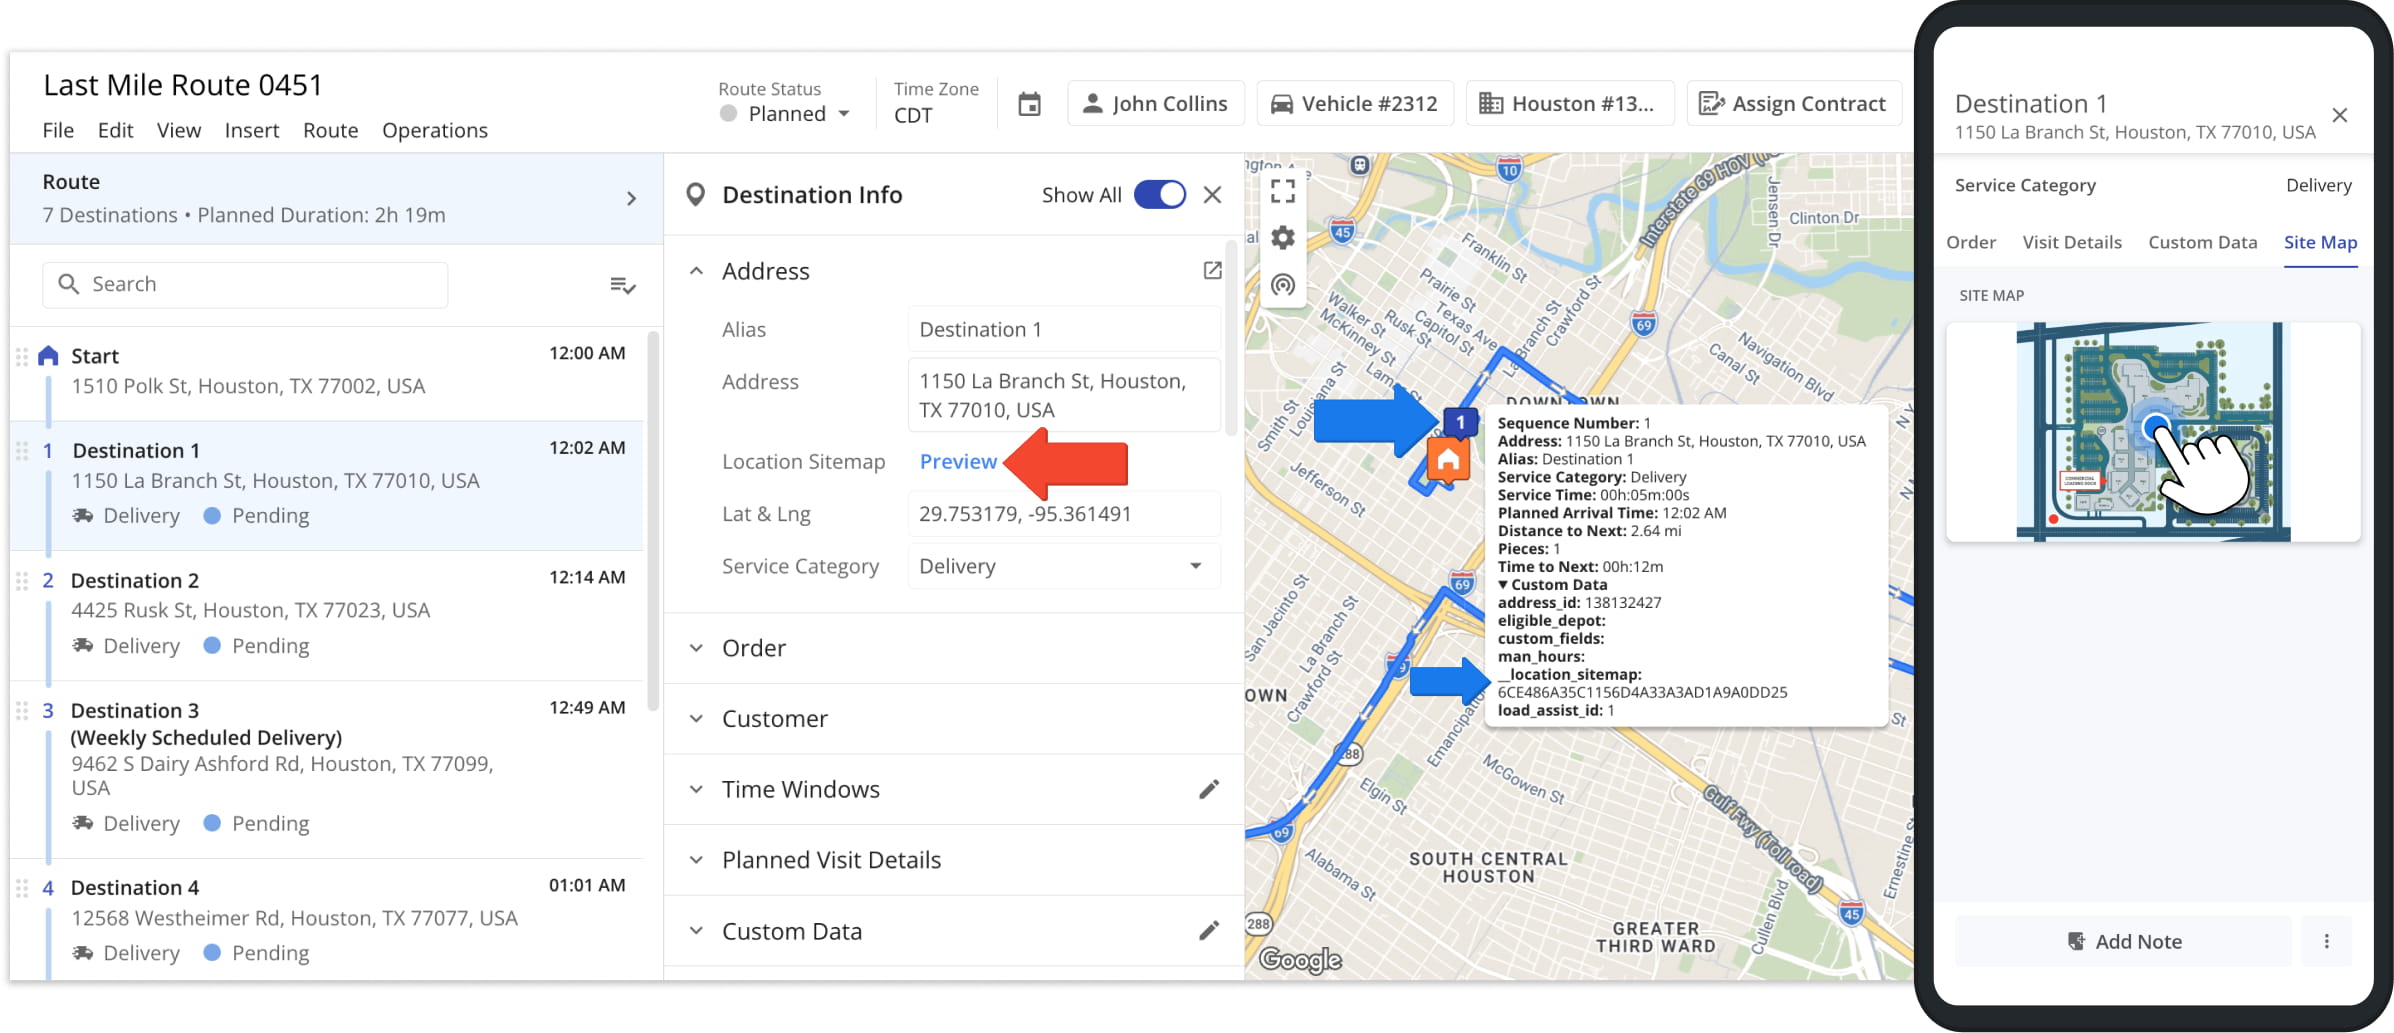This screenshot has width=2394, height=1033.
Task: Switch to Order tab on mobile
Action: point(1971,242)
